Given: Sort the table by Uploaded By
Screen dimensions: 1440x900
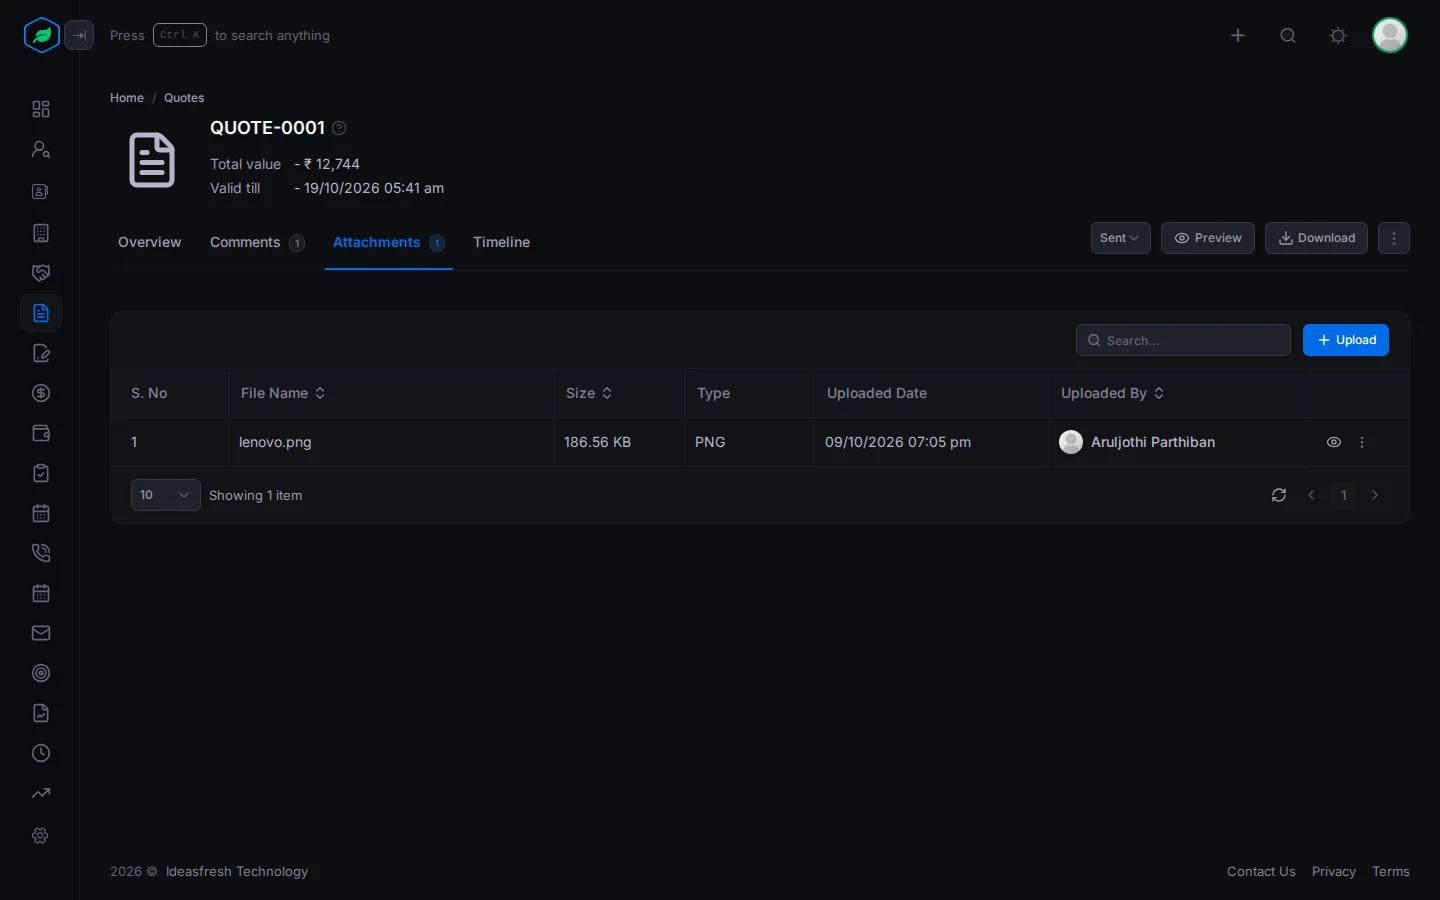Looking at the screenshot, I should [x=1112, y=393].
